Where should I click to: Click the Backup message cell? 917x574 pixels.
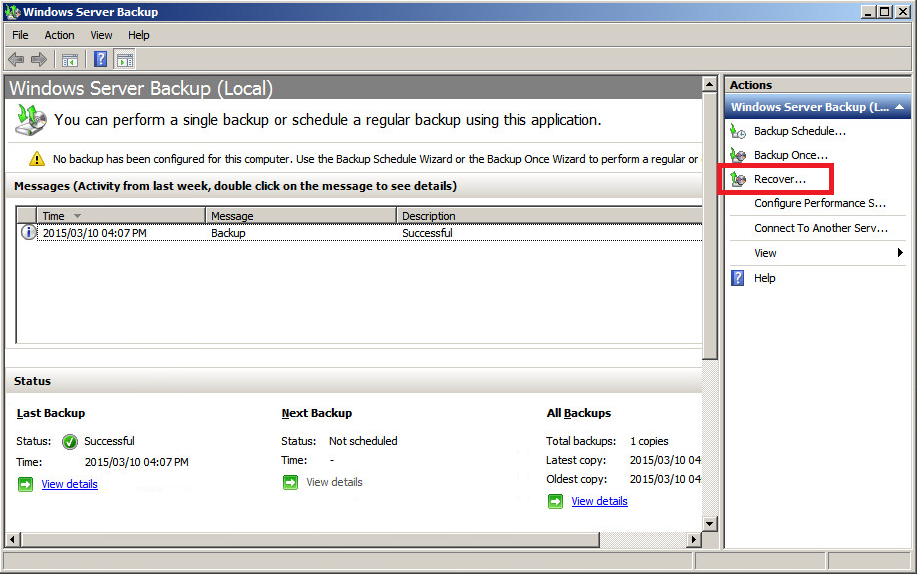[228, 233]
